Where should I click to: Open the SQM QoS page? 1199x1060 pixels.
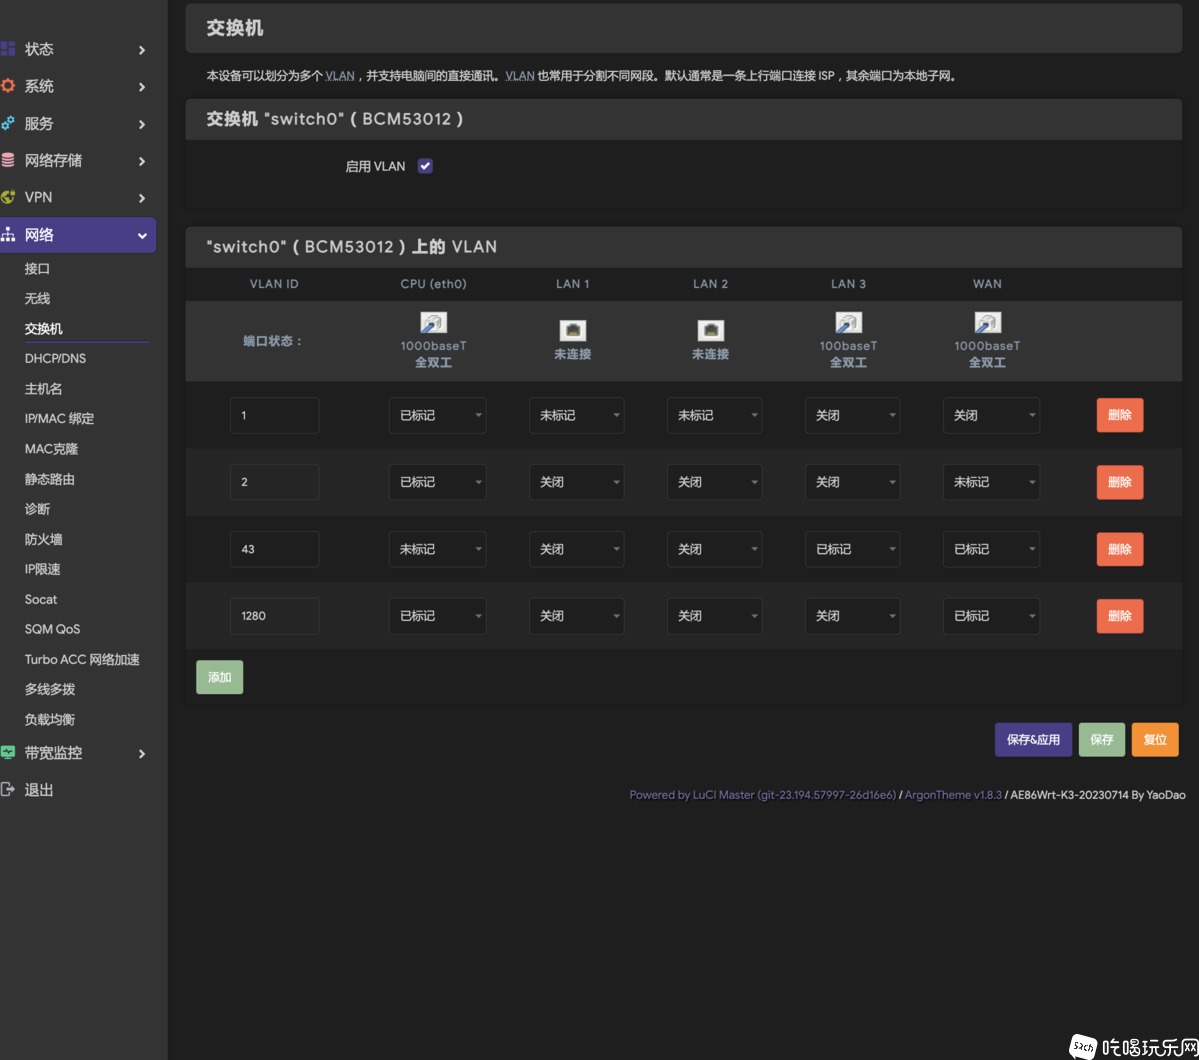(52, 629)
